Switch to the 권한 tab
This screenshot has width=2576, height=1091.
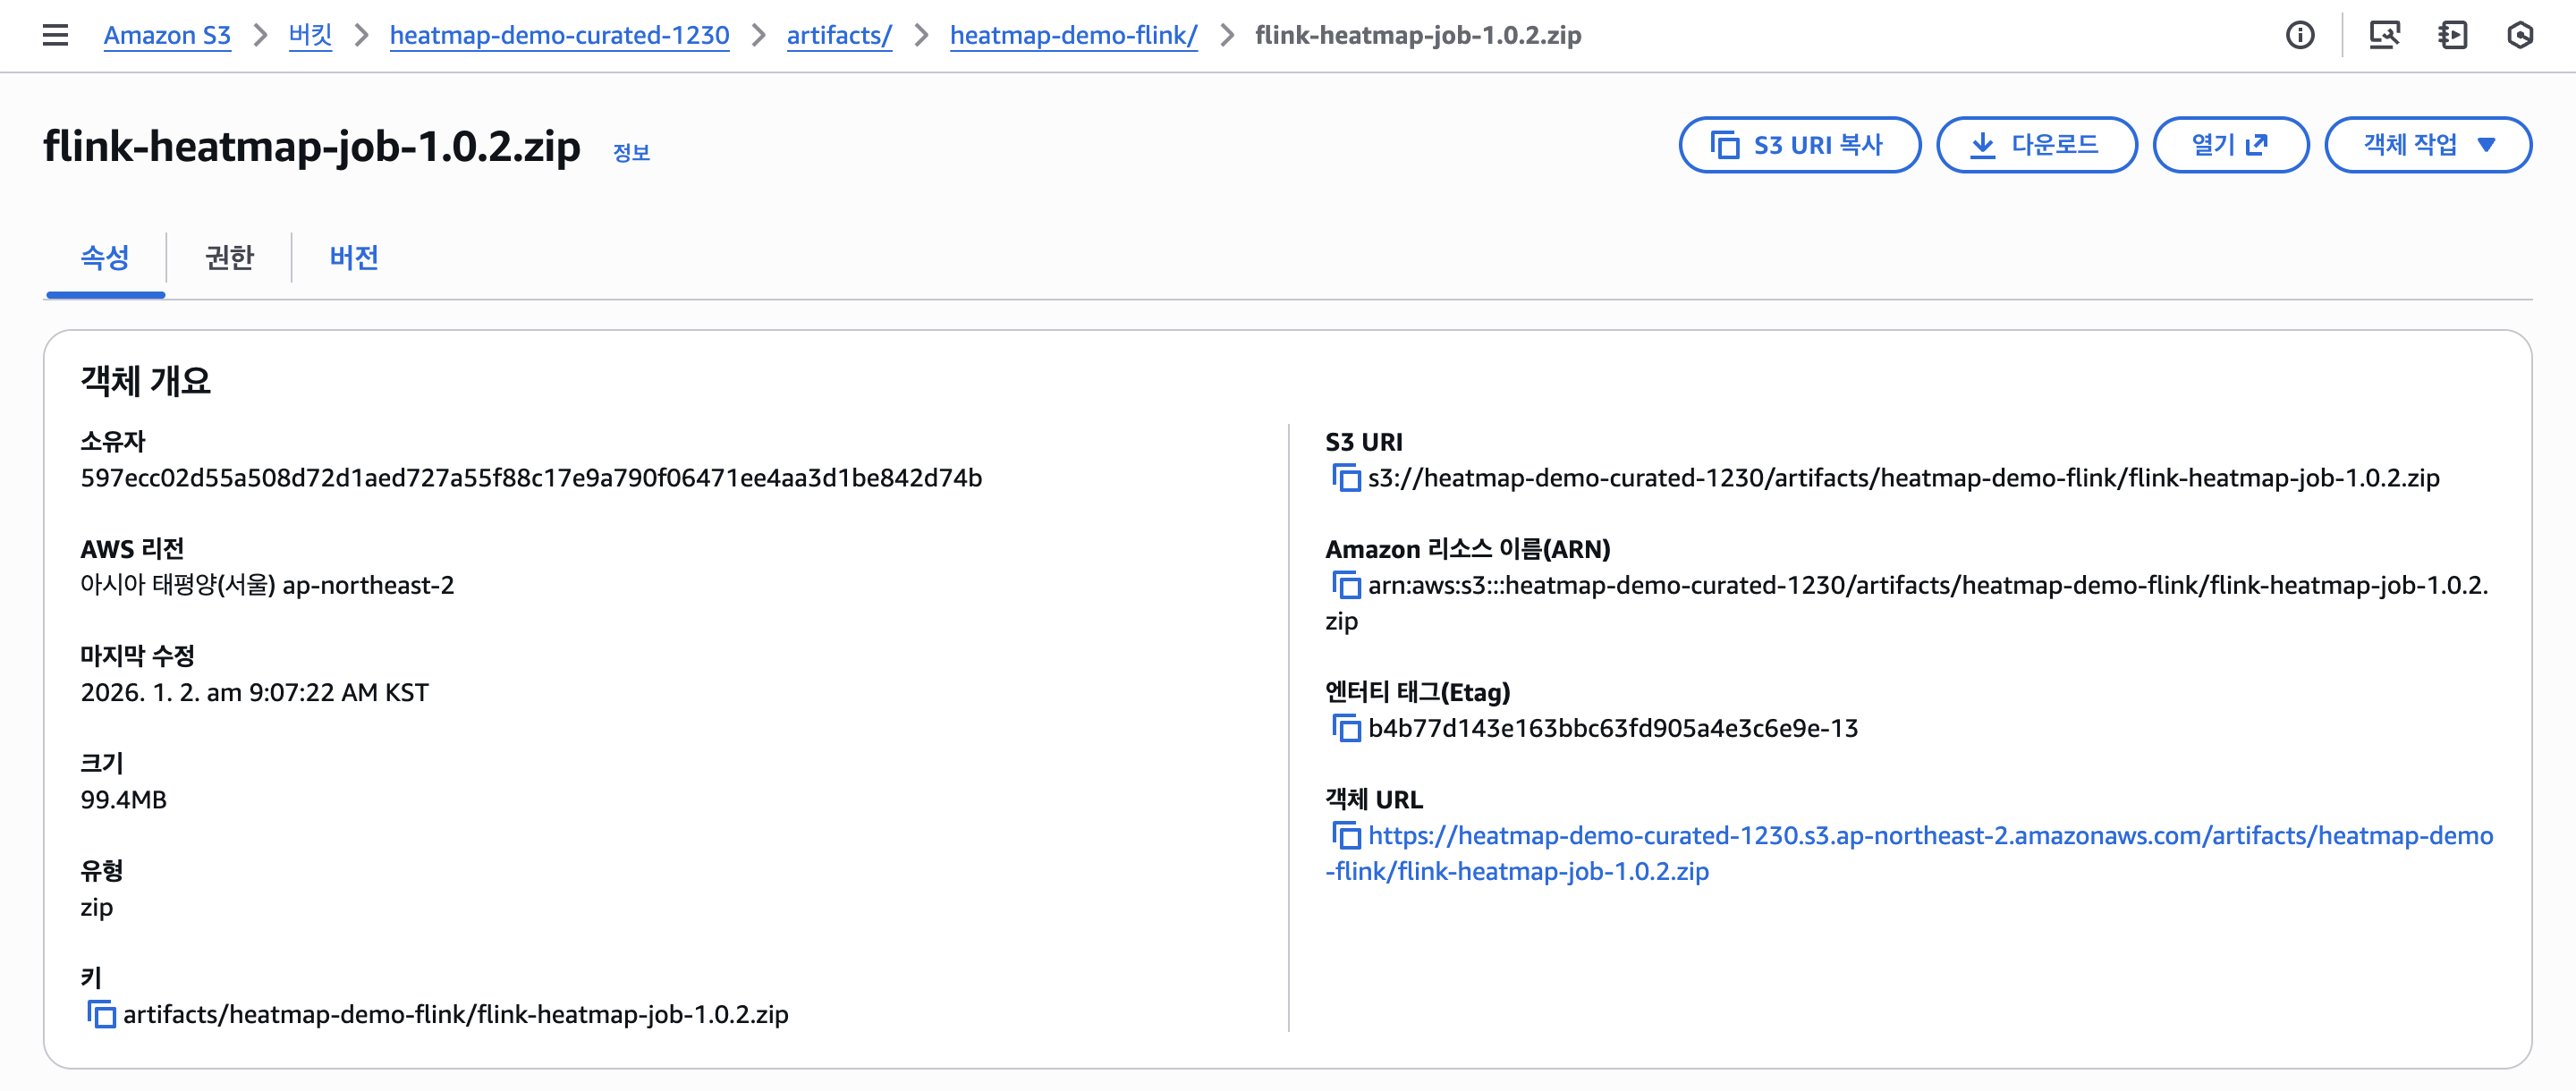[x=229, y=258]
